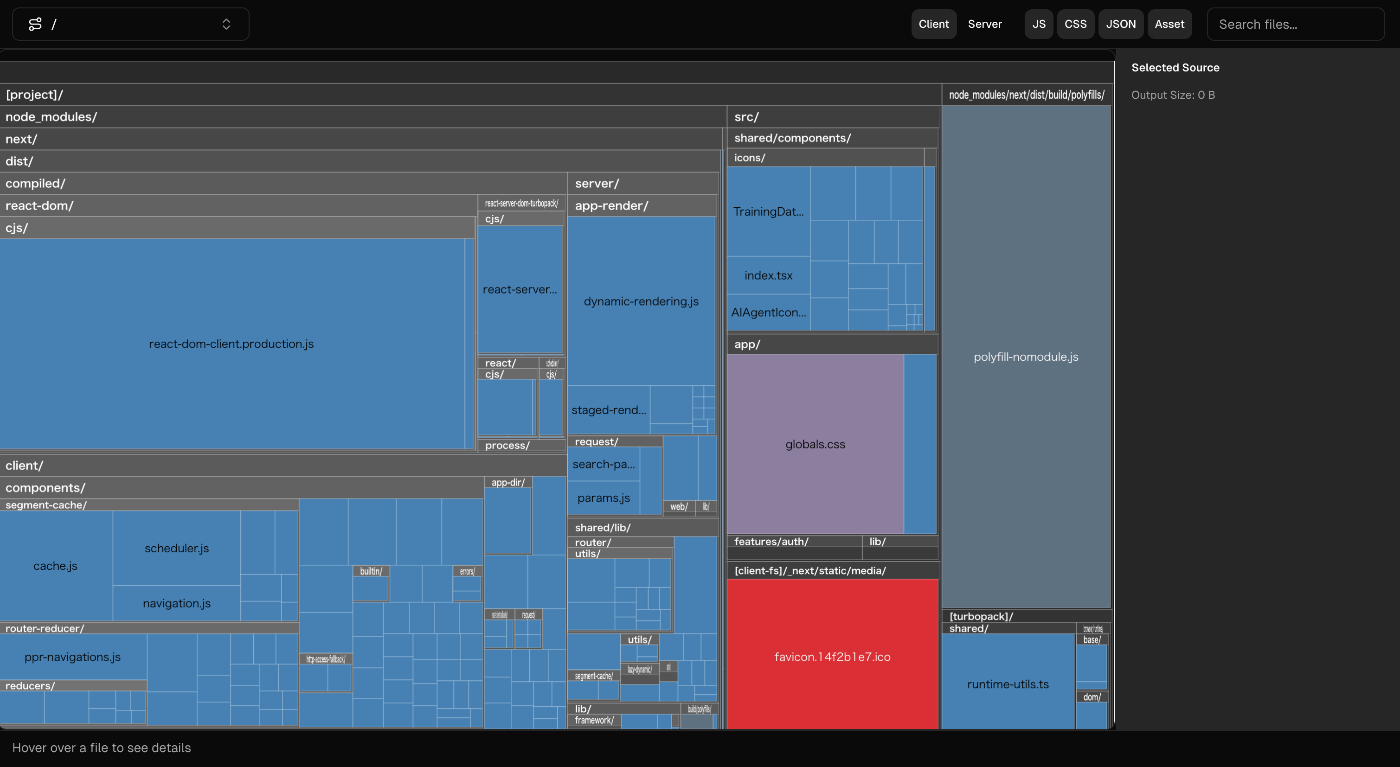Select polyfill-nomodule.js block
The height and width of the screenshot is (767, 1400).
tap(1026, 357)
